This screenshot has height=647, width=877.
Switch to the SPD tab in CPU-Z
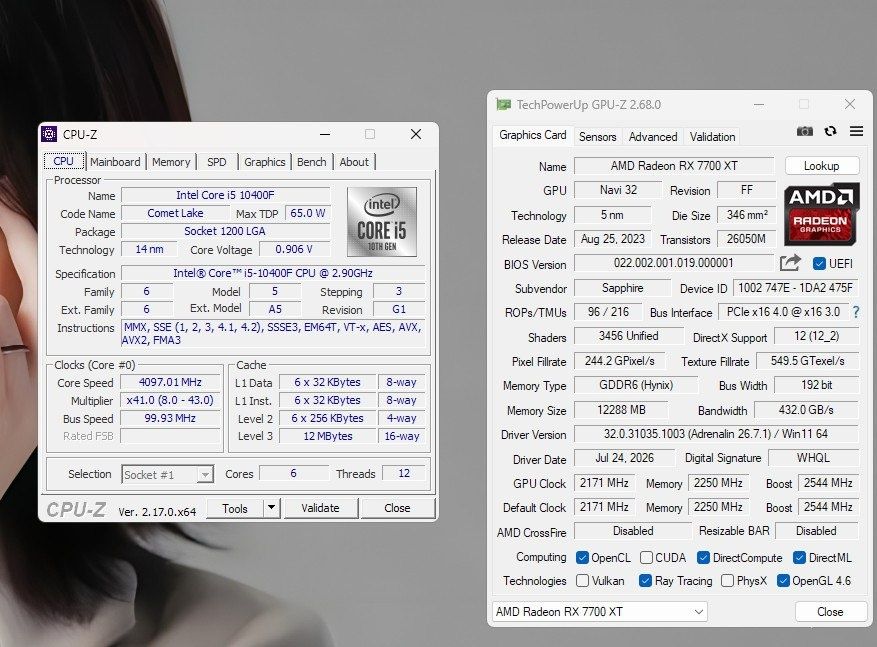(216, 162)
